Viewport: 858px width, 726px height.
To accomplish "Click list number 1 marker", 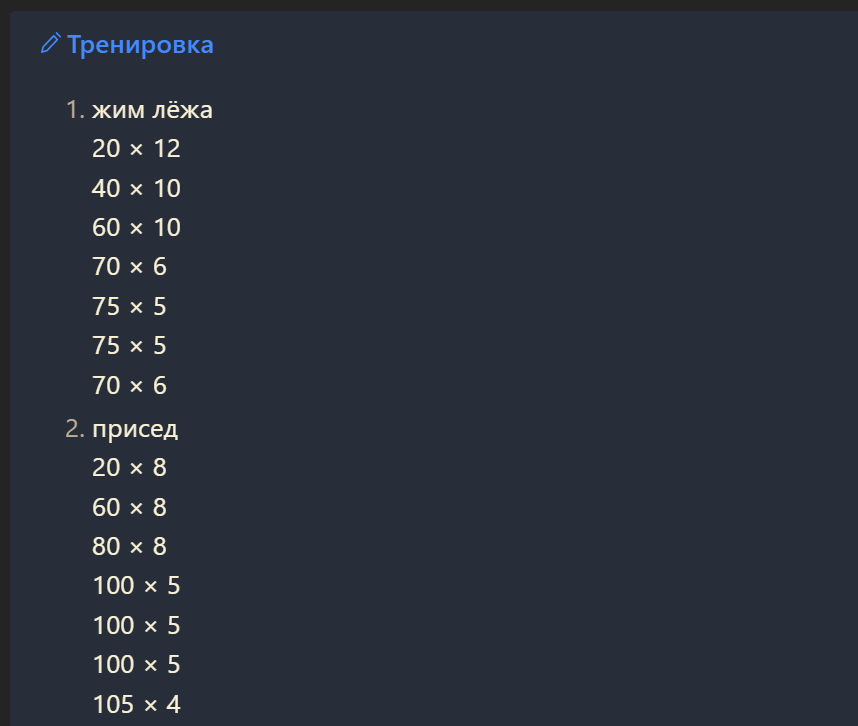I will point(75,110).
